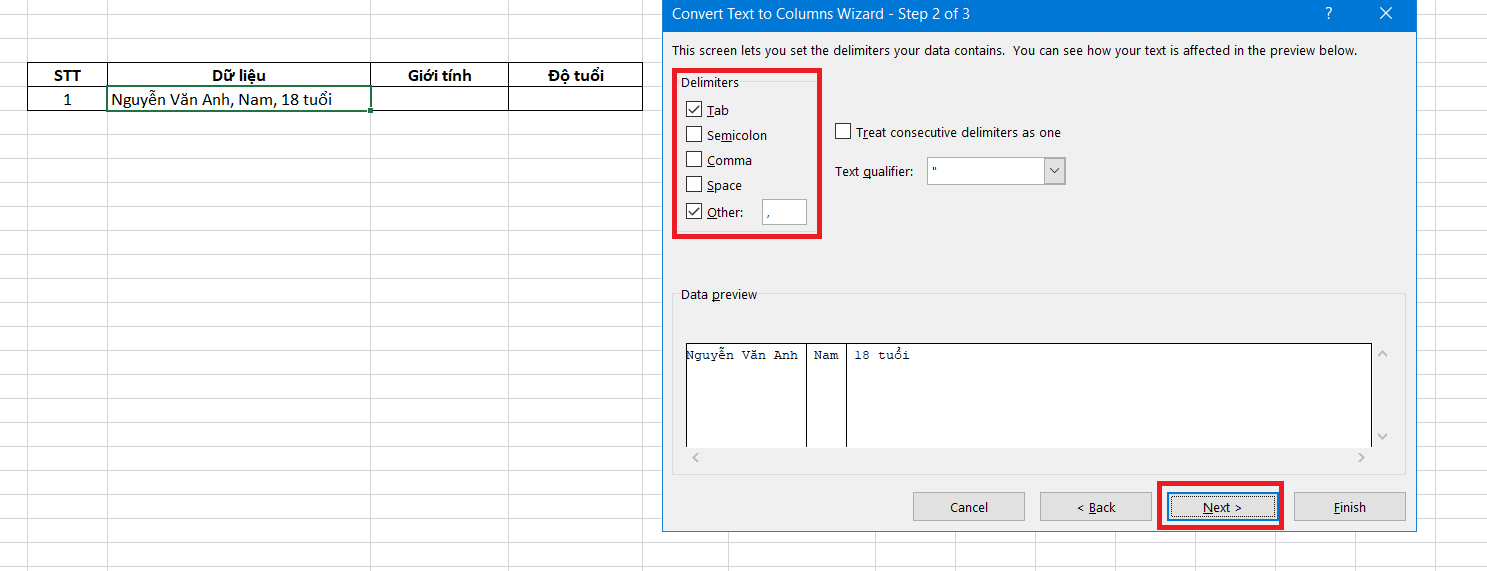Click the Cancel button
Screen dimensions: 1487x571
969,507
